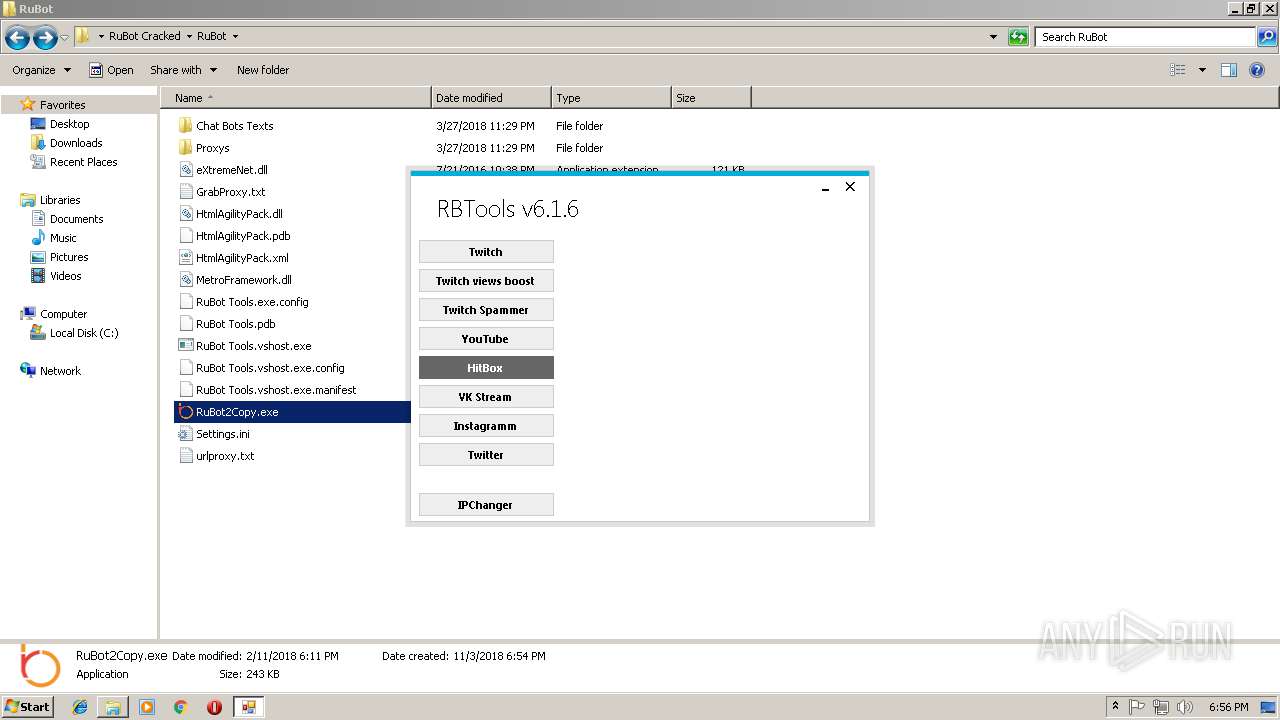Click the search magnifier icon
This screenshot has width=1280, height=720.
[1267, 37]
